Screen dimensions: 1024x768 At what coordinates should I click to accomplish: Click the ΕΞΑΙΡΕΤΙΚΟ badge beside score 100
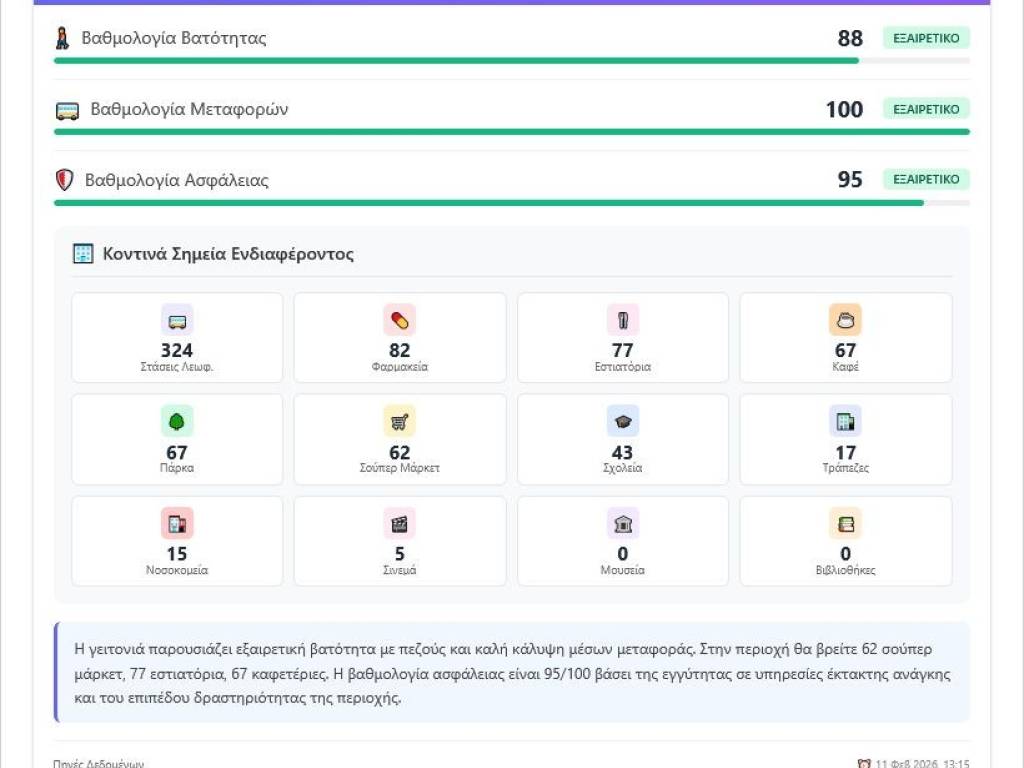926,109
